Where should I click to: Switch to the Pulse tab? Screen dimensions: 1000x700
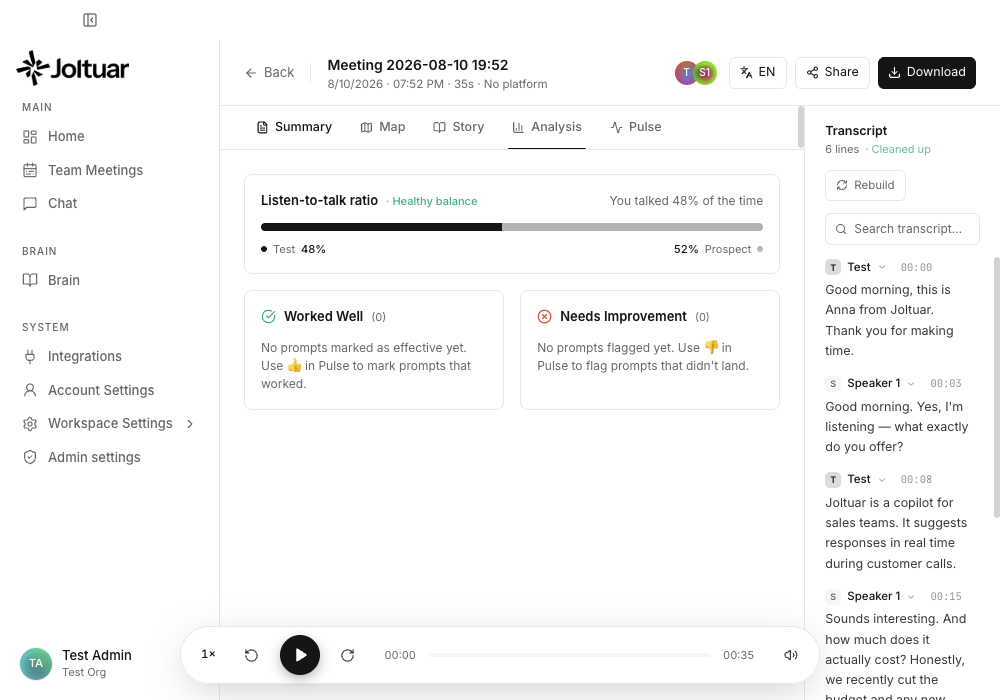coord(636,127)
